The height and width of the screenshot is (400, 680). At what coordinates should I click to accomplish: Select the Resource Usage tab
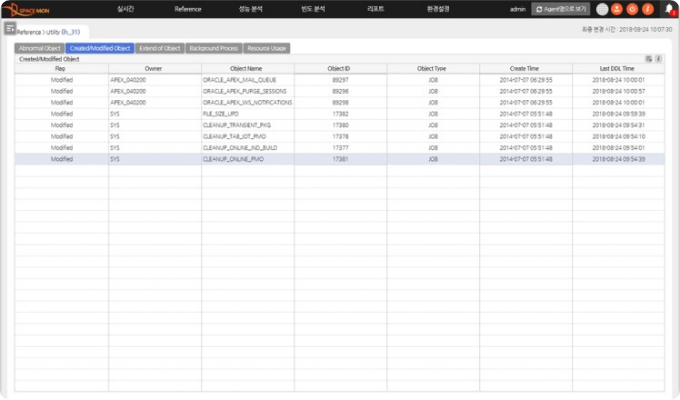(x=266, y=48)
